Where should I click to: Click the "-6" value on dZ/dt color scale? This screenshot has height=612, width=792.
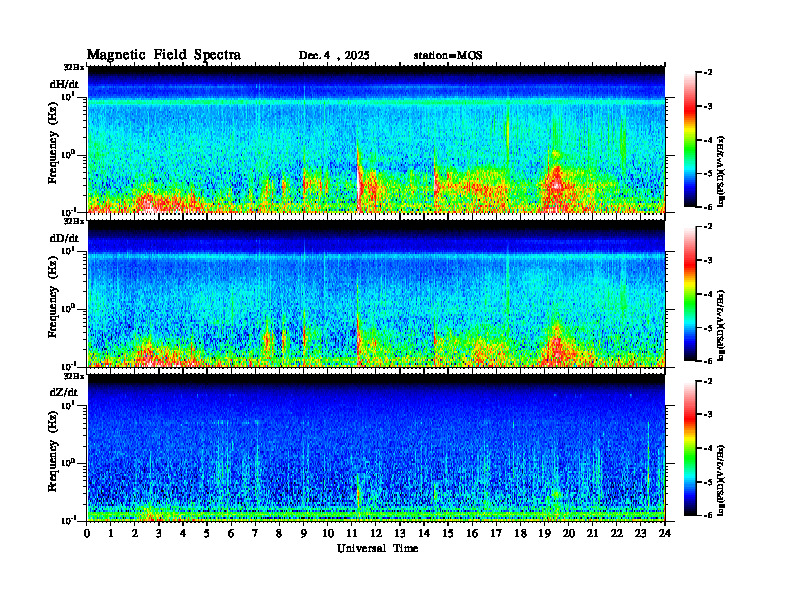coord(708,515)
